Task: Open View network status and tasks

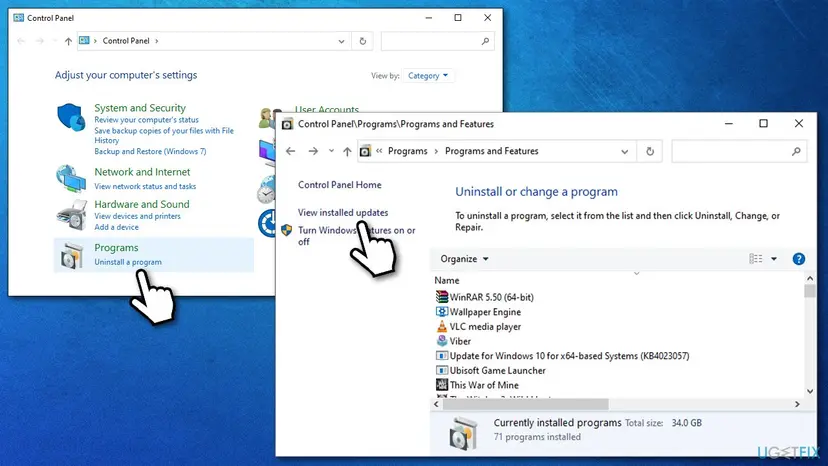Action: (145, 187)
